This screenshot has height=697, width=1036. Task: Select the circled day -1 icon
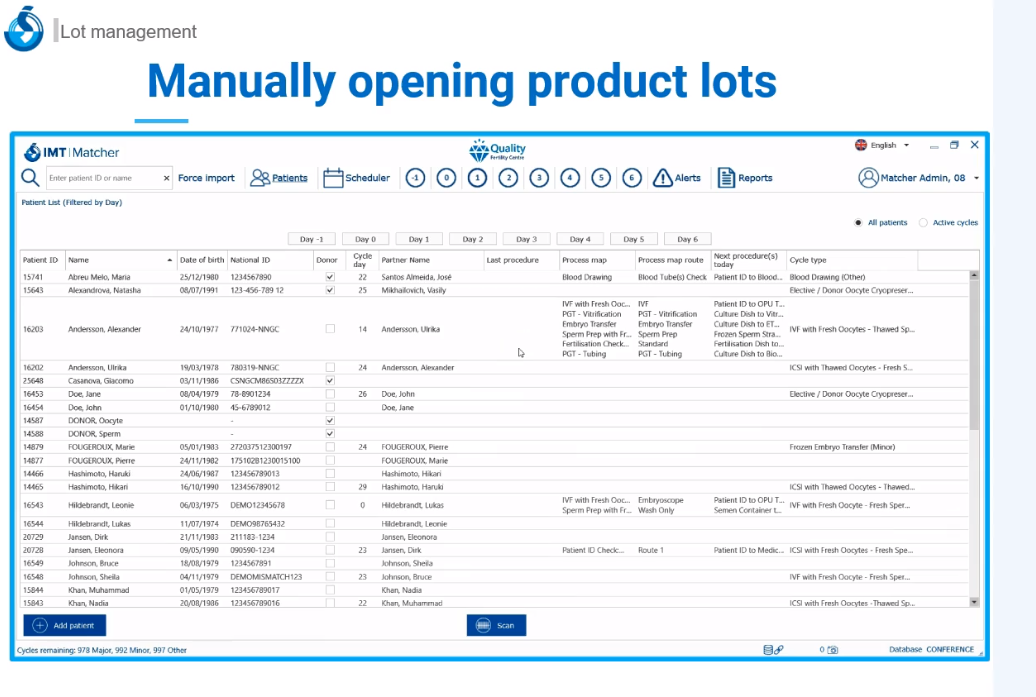pyautogui.click(x=415, y=178)
